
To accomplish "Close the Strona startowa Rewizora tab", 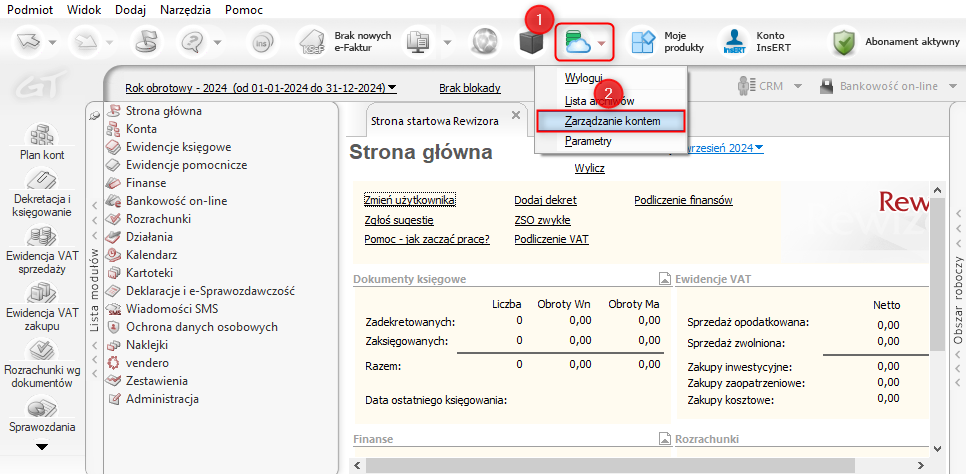I will click(516, 115).
